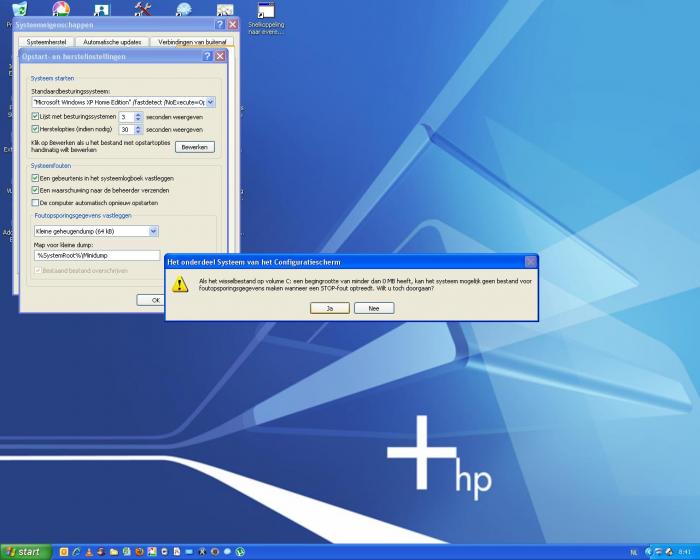Click the system clock in the tray

684,552
